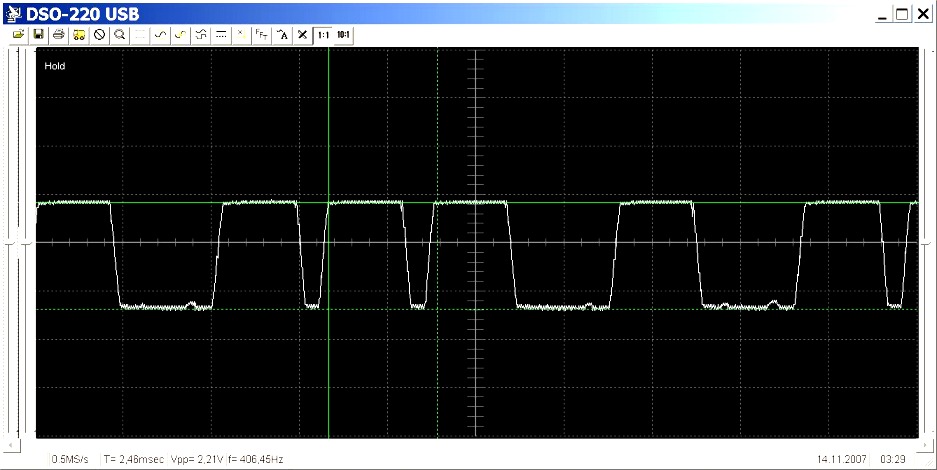This screenshot has height=470, width=937.
Task: Select the magnifier zoom tool
Action: [x=120, y=35]
